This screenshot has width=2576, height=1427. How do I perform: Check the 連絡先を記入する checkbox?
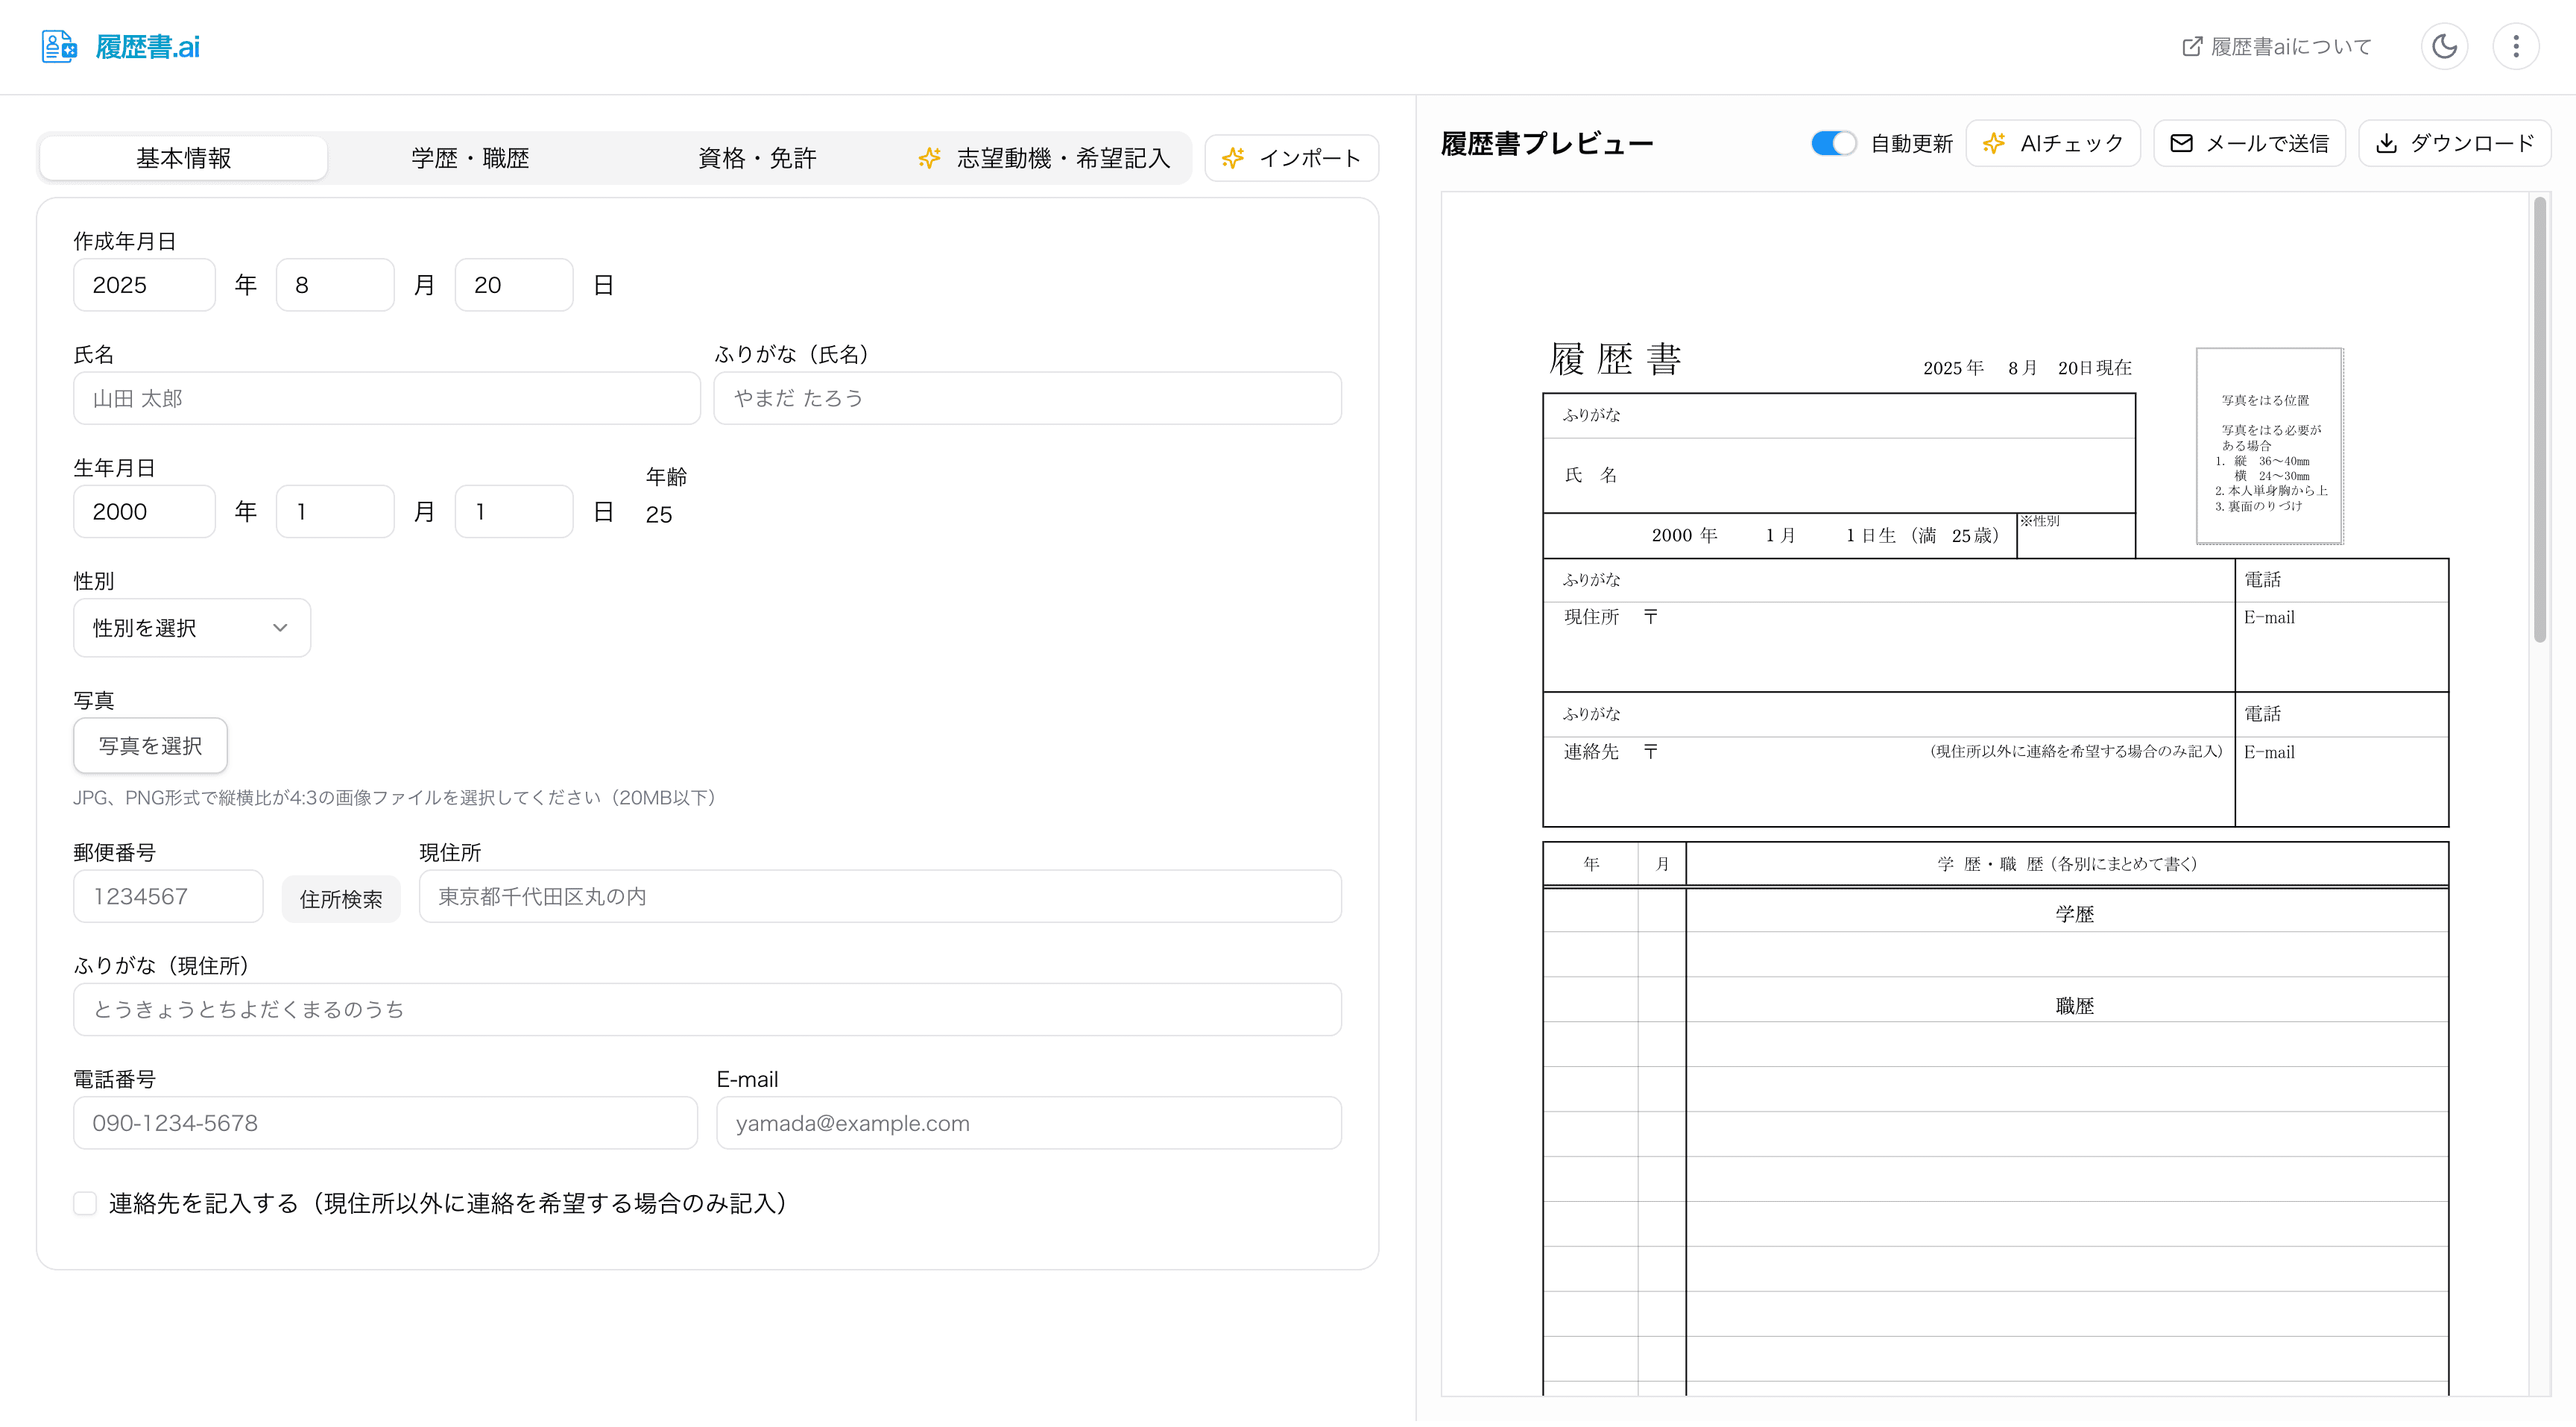(84, 1203)
